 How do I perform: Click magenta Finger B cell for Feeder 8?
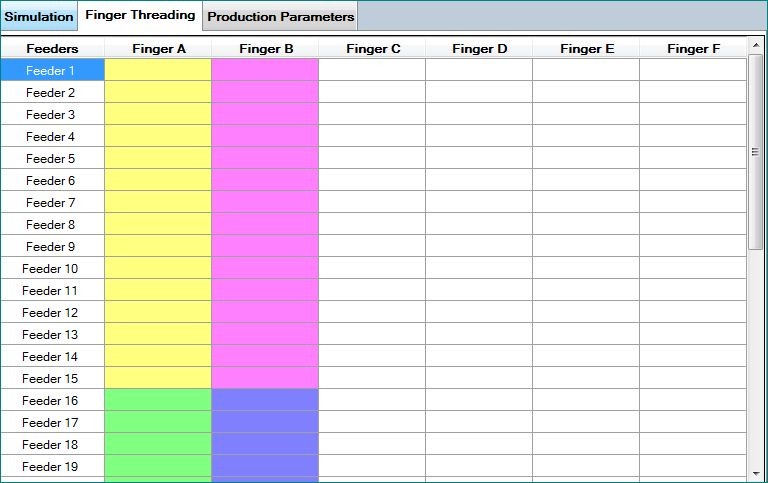pyautogui.click(x=265, y=225)
